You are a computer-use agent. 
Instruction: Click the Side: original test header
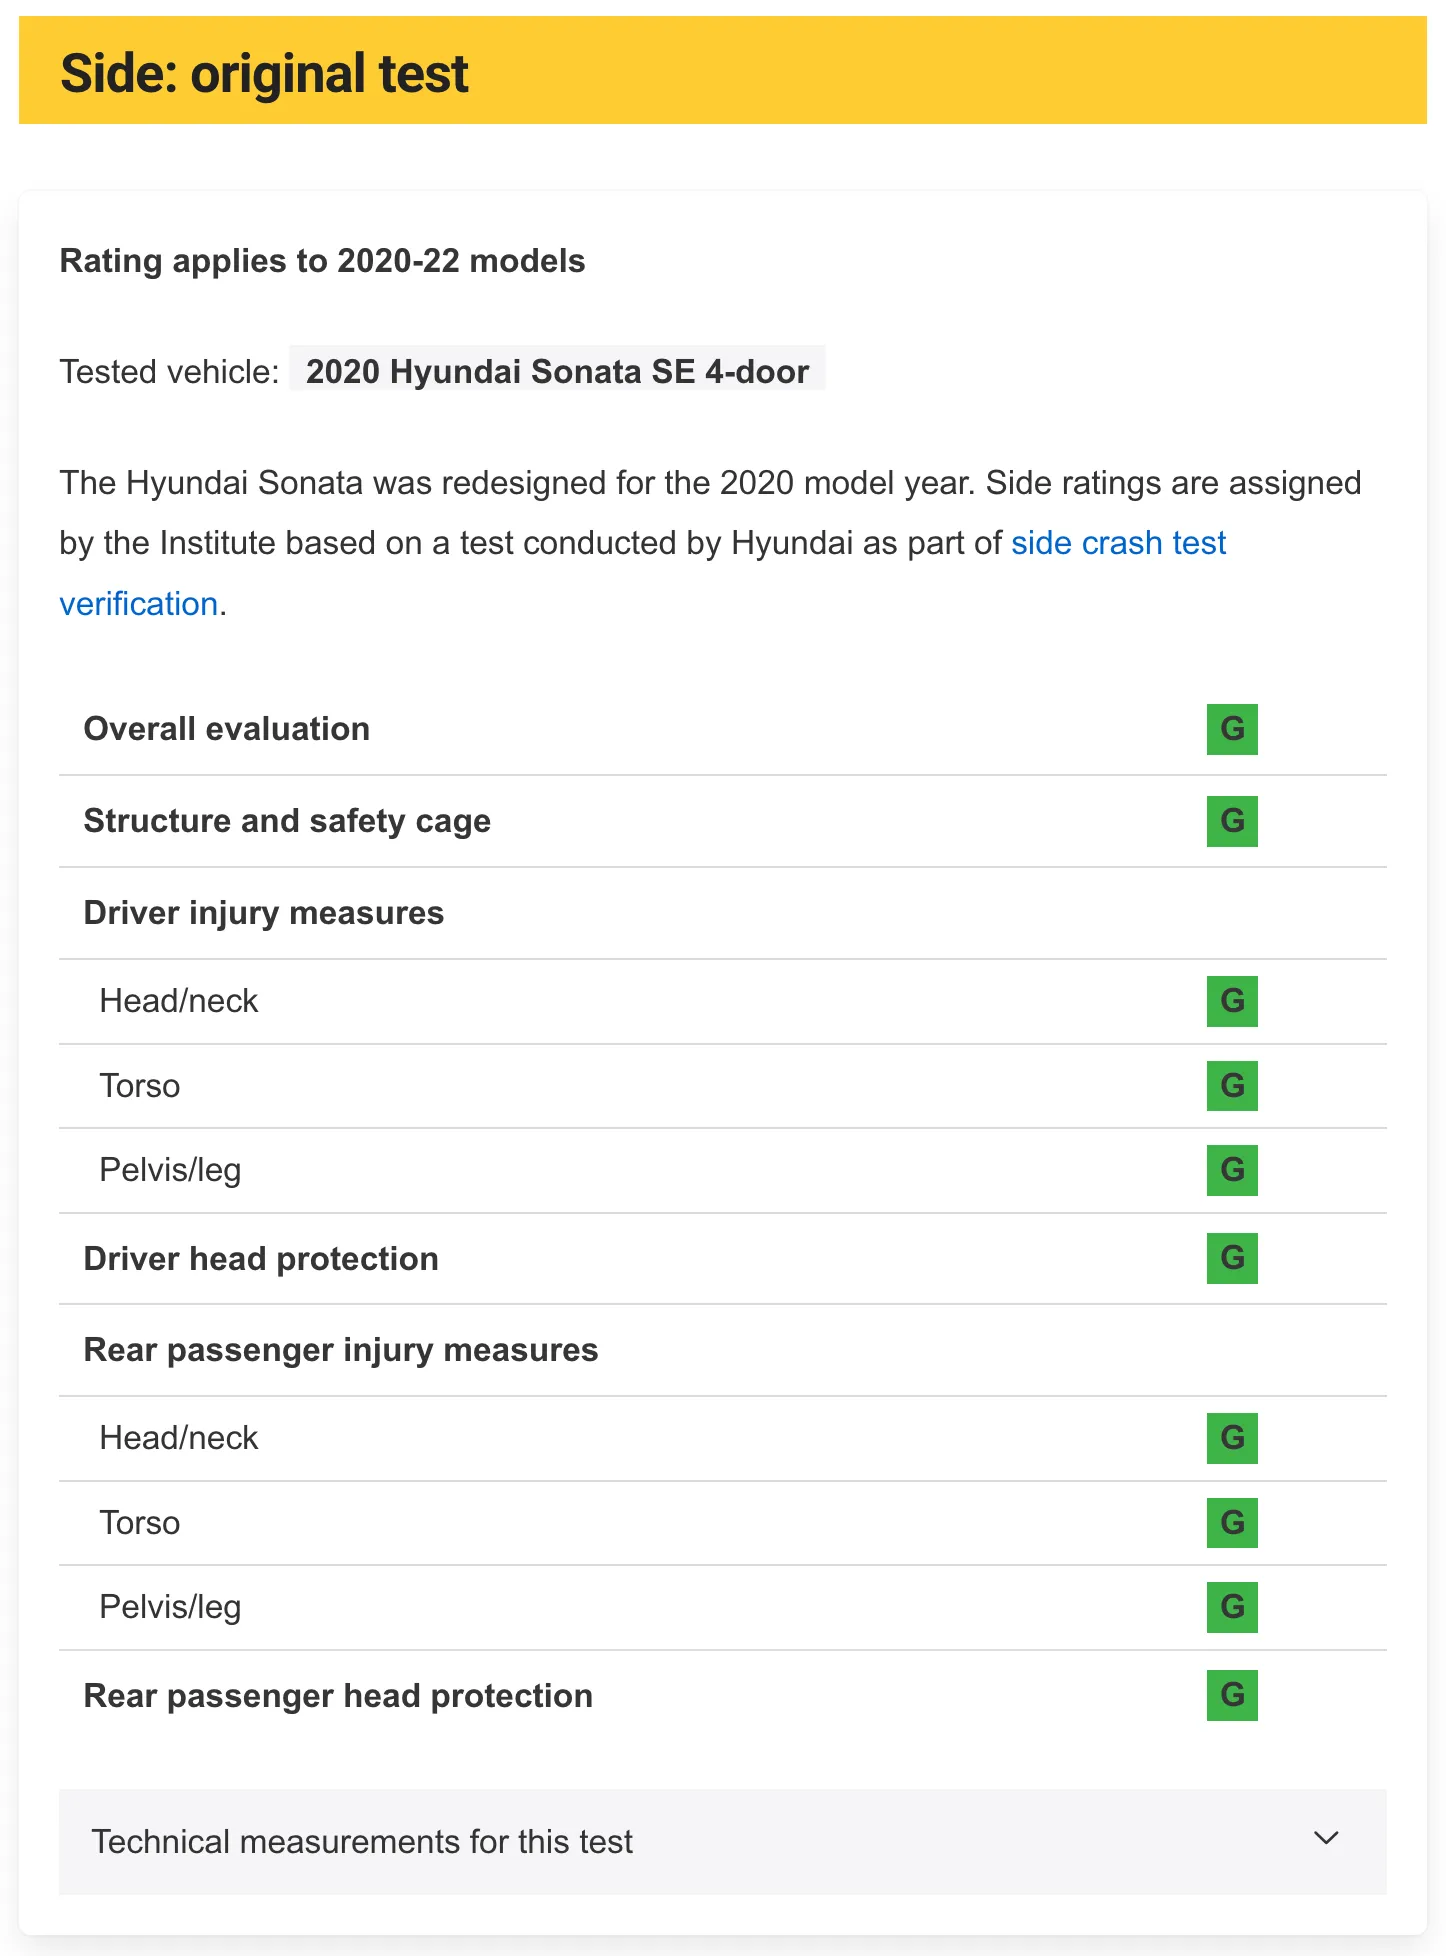coord(265,74)
